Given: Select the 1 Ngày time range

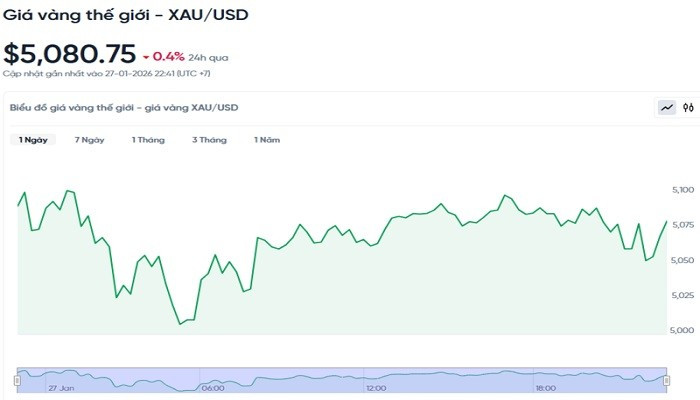Looking at the screenshot, I should point(33,140).
